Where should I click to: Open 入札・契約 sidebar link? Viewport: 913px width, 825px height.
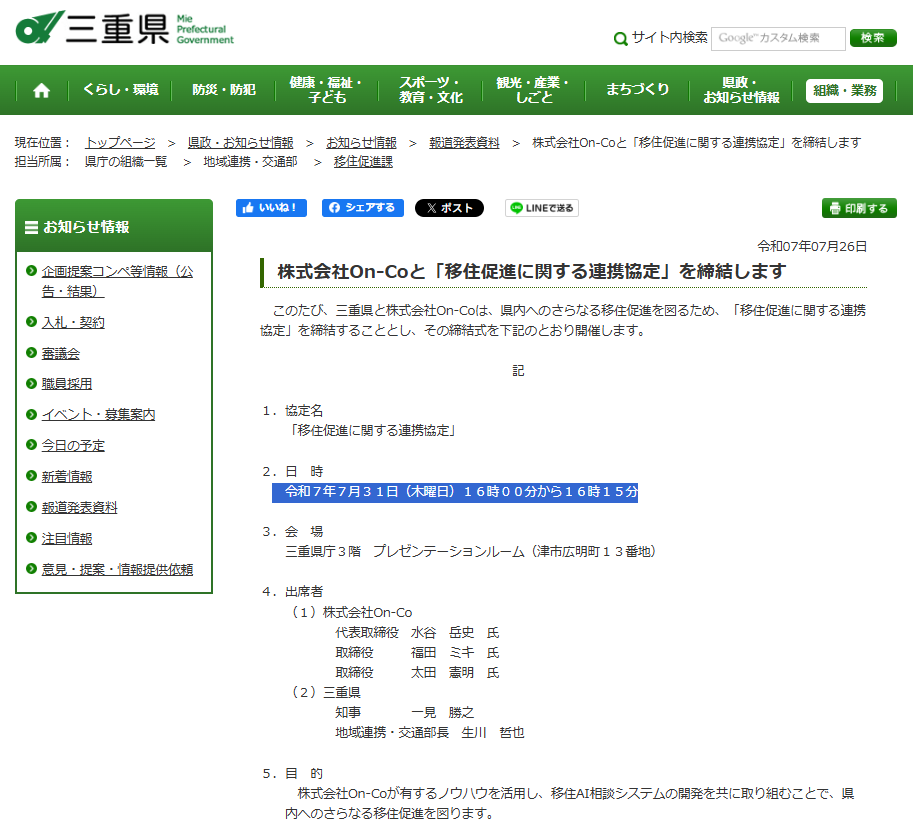[x=73, y=323]
